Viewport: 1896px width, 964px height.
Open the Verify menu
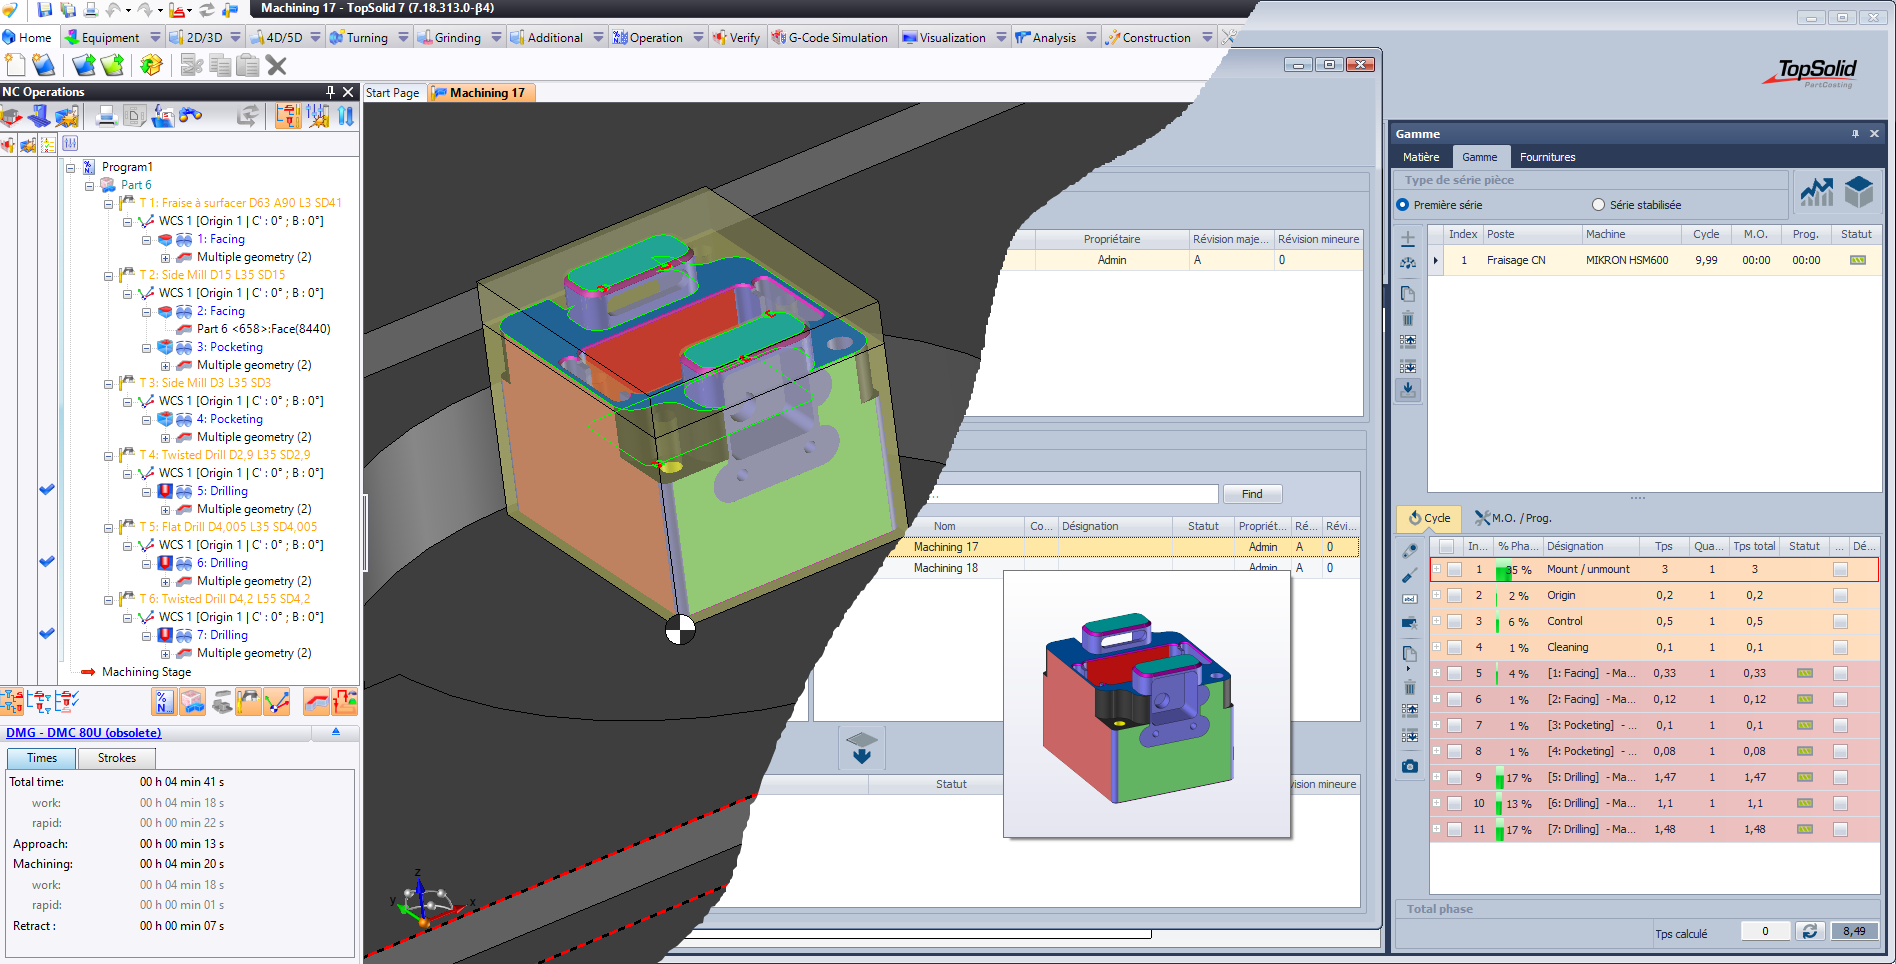(x=737, y=37)
